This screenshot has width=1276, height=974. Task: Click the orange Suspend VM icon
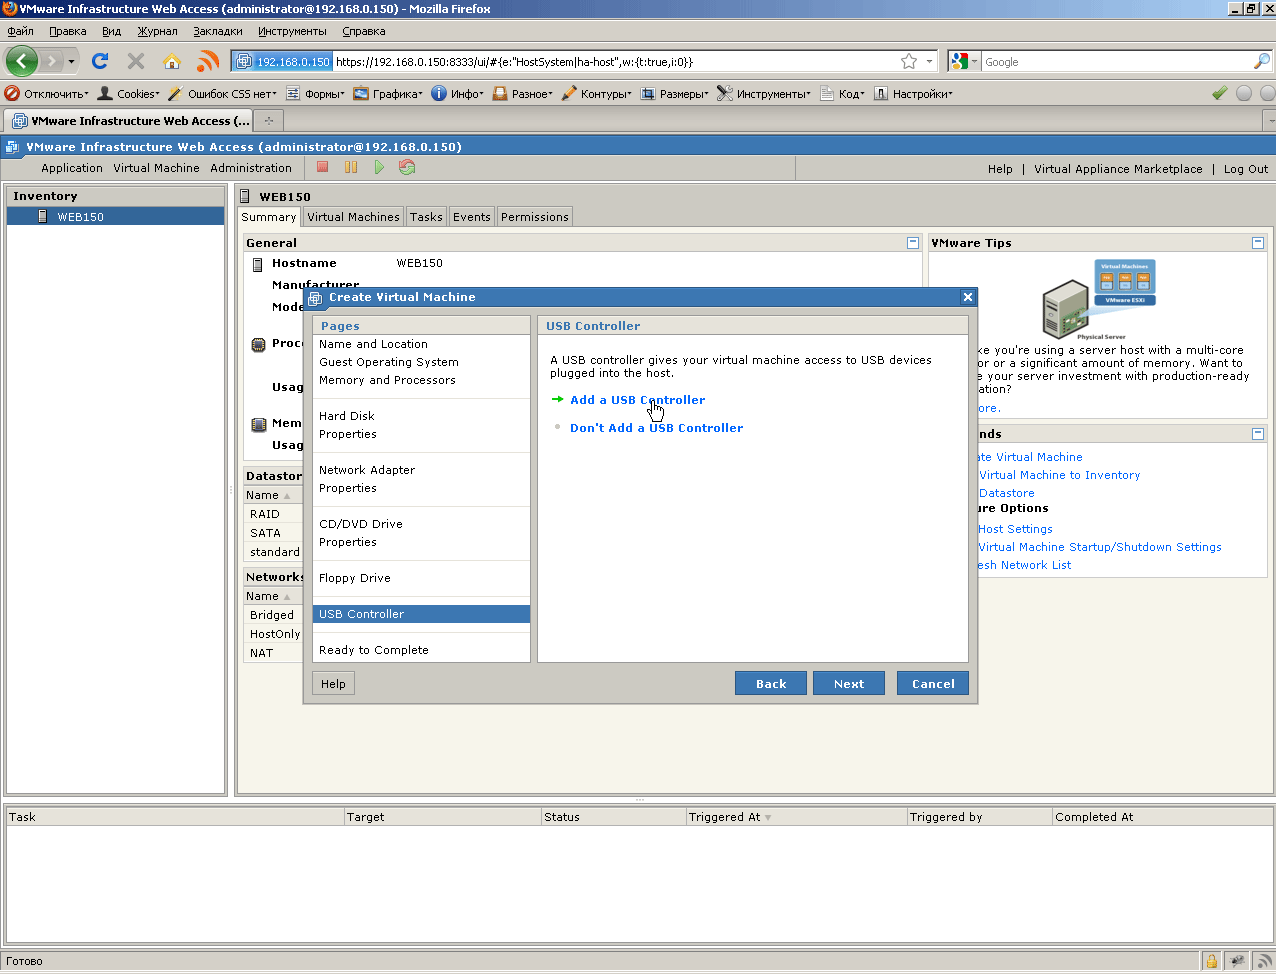click(x=351, y=167)
